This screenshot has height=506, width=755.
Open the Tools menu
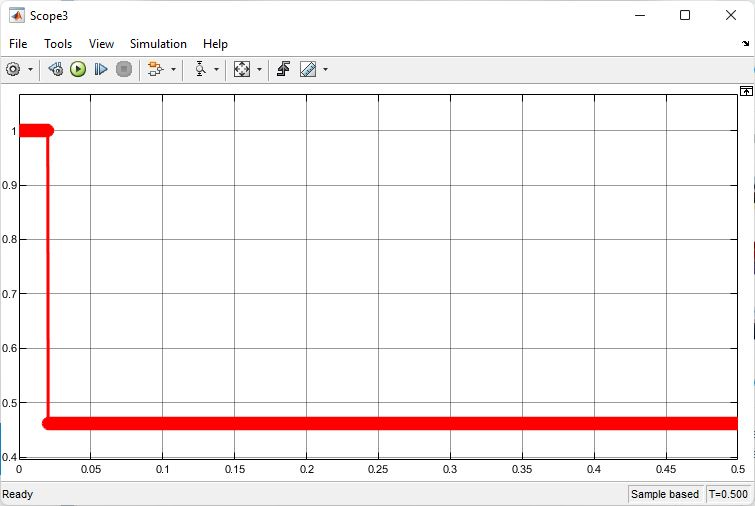(x=58, y=44)
